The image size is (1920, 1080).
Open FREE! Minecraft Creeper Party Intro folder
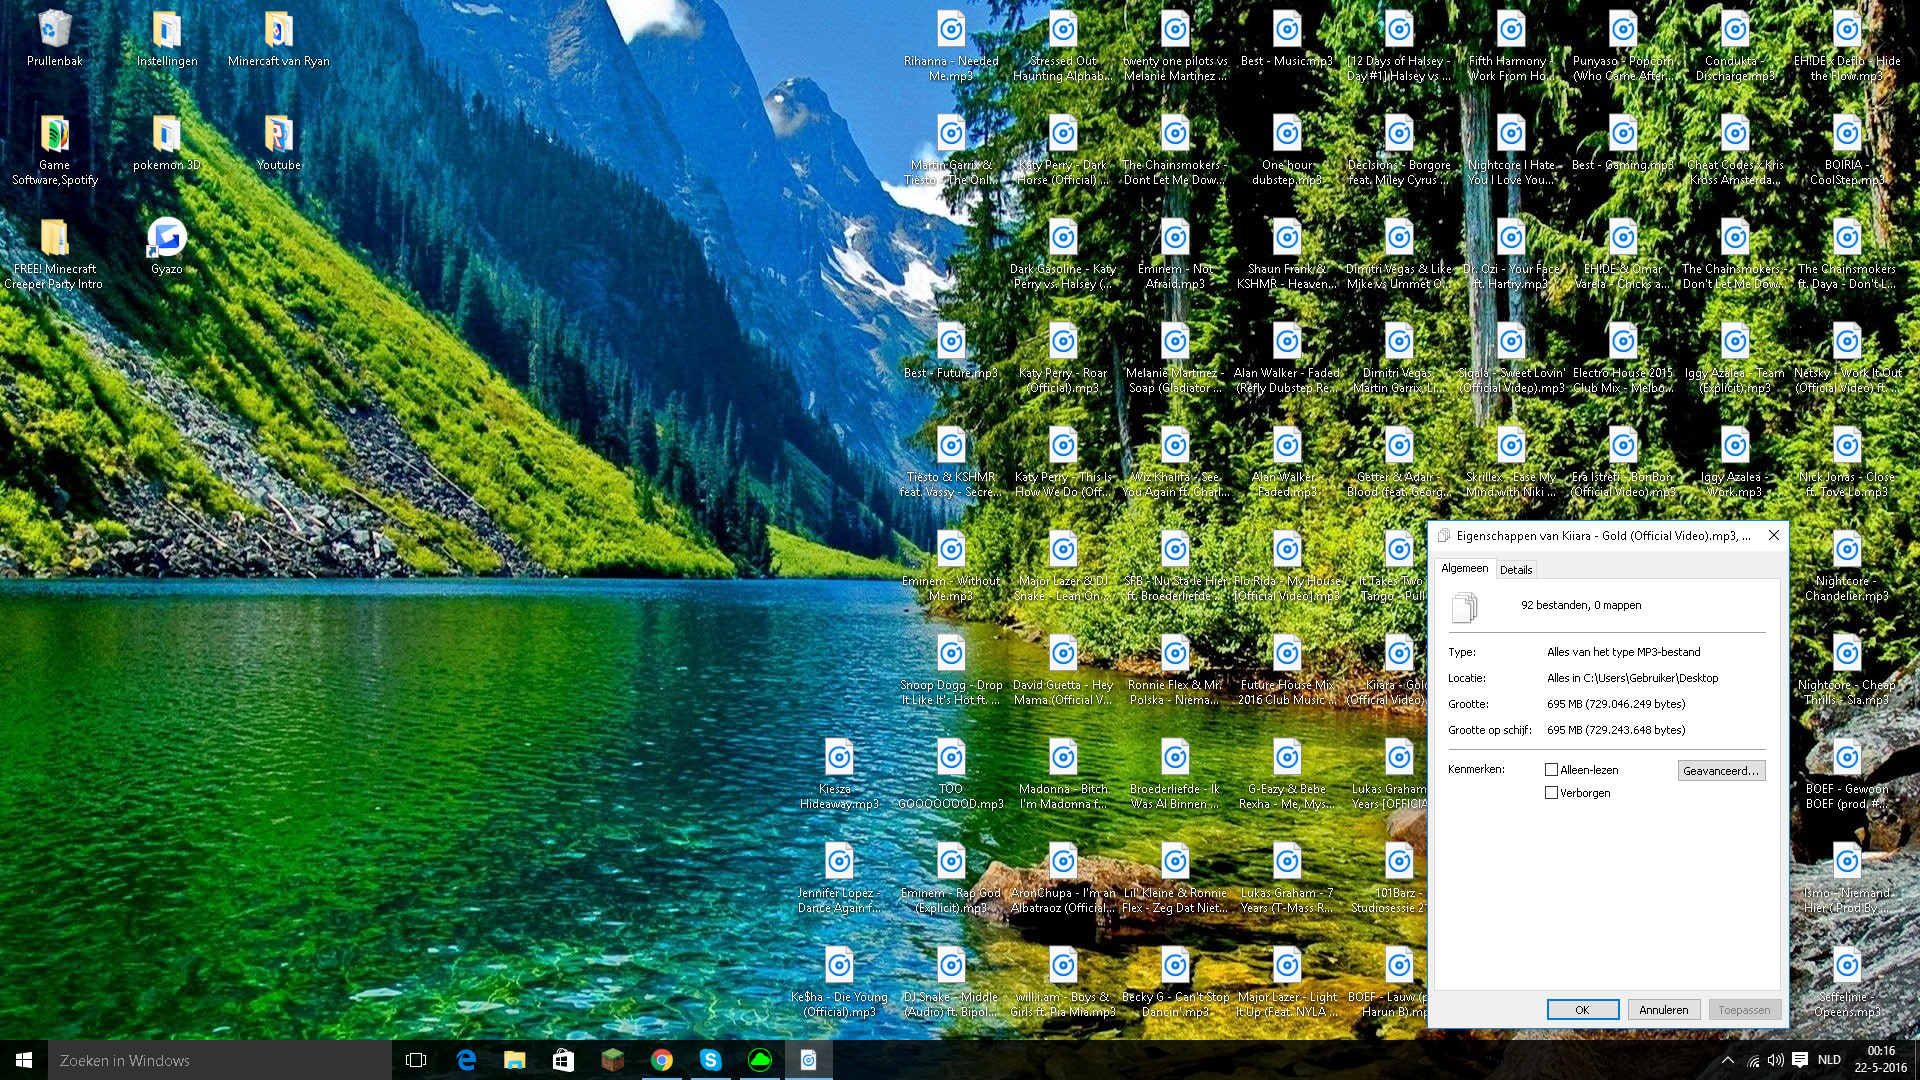[x=55, y=255]
